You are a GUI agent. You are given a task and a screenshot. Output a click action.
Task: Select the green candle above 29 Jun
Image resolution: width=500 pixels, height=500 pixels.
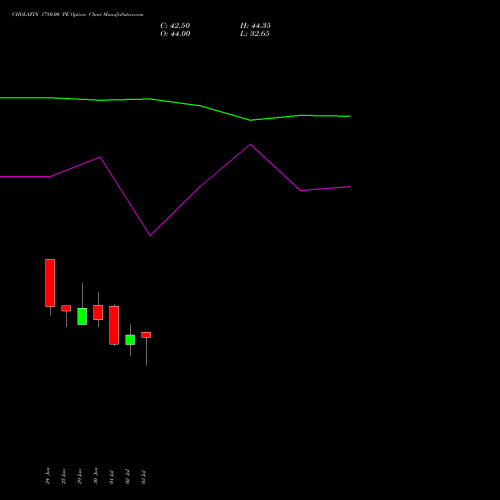point(82,316)
